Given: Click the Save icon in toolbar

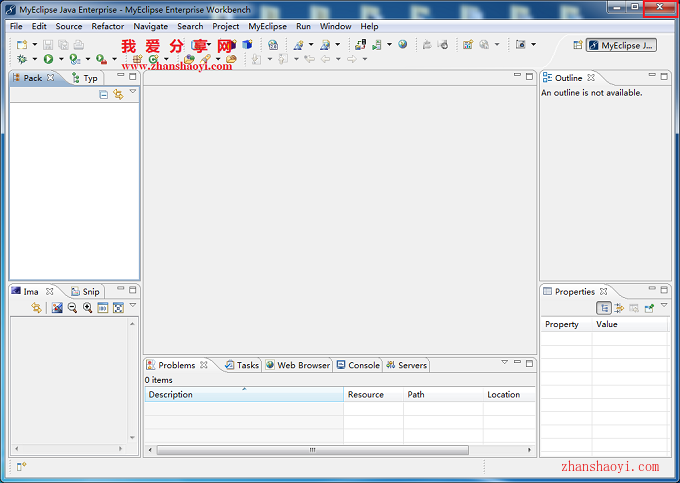Looking at the screenshot, I should [x=48, y=45].
